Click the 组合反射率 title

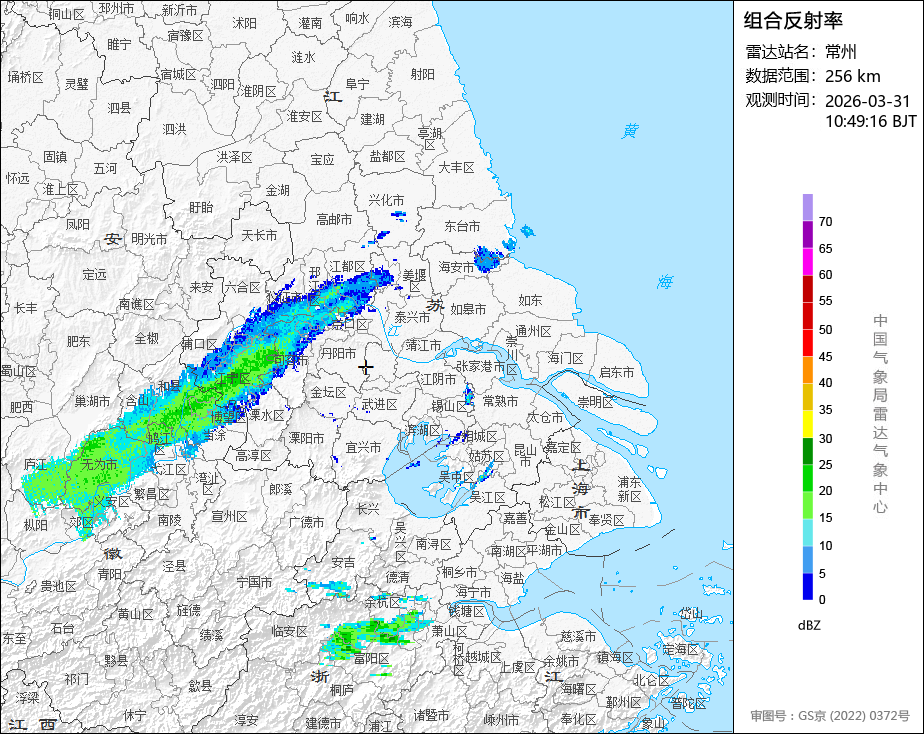tap(793, 21)
